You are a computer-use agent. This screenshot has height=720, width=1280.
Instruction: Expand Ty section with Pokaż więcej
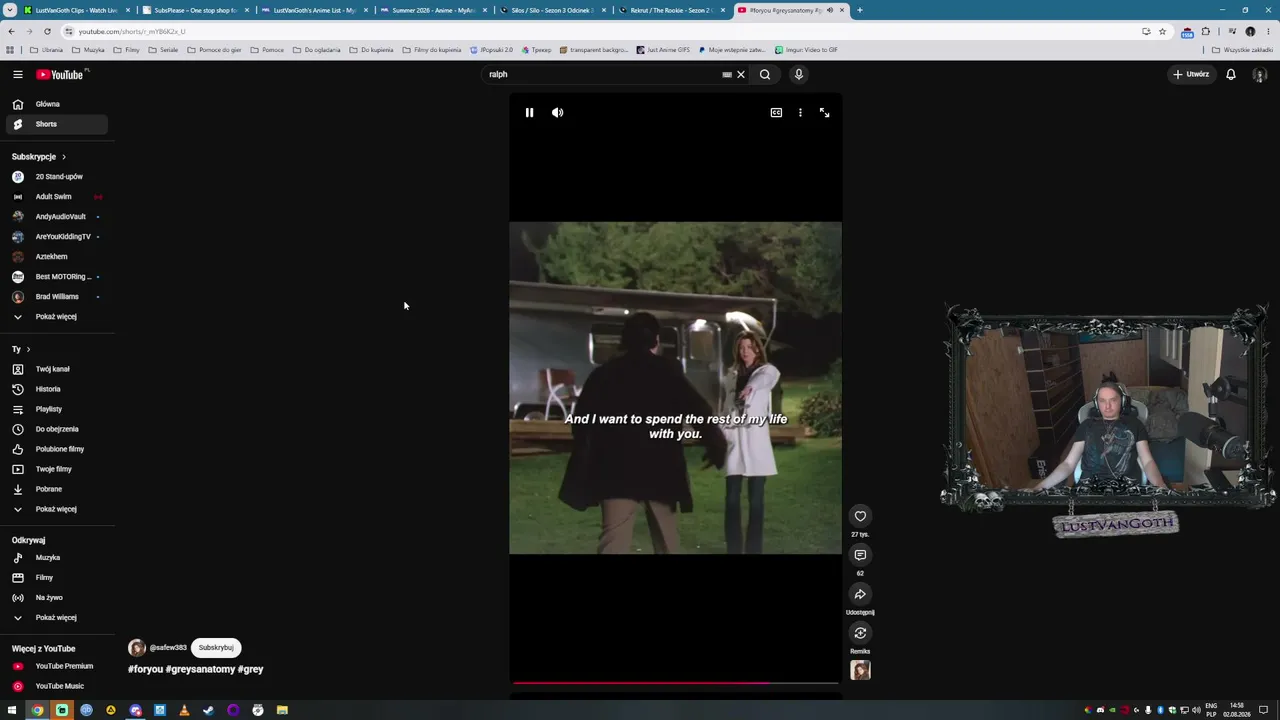tap(57, 509)
